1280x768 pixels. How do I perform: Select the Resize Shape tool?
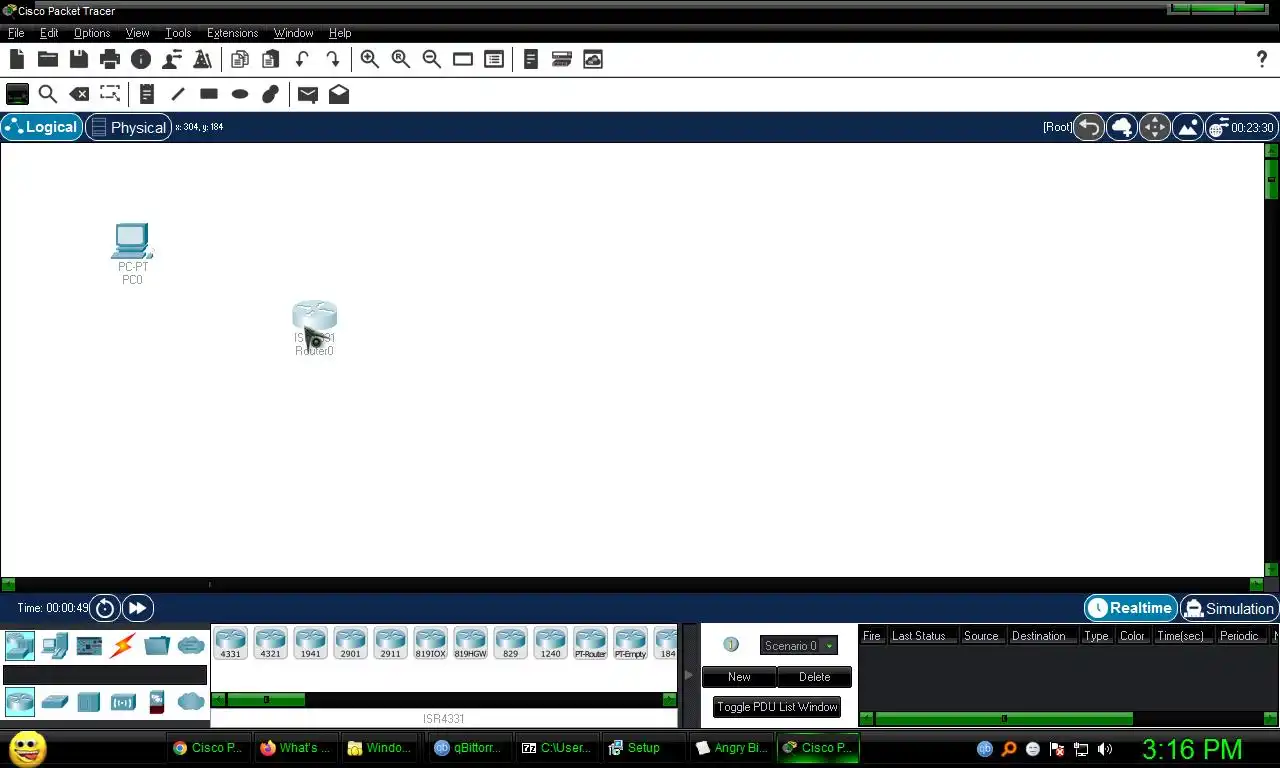pos(110,94)
